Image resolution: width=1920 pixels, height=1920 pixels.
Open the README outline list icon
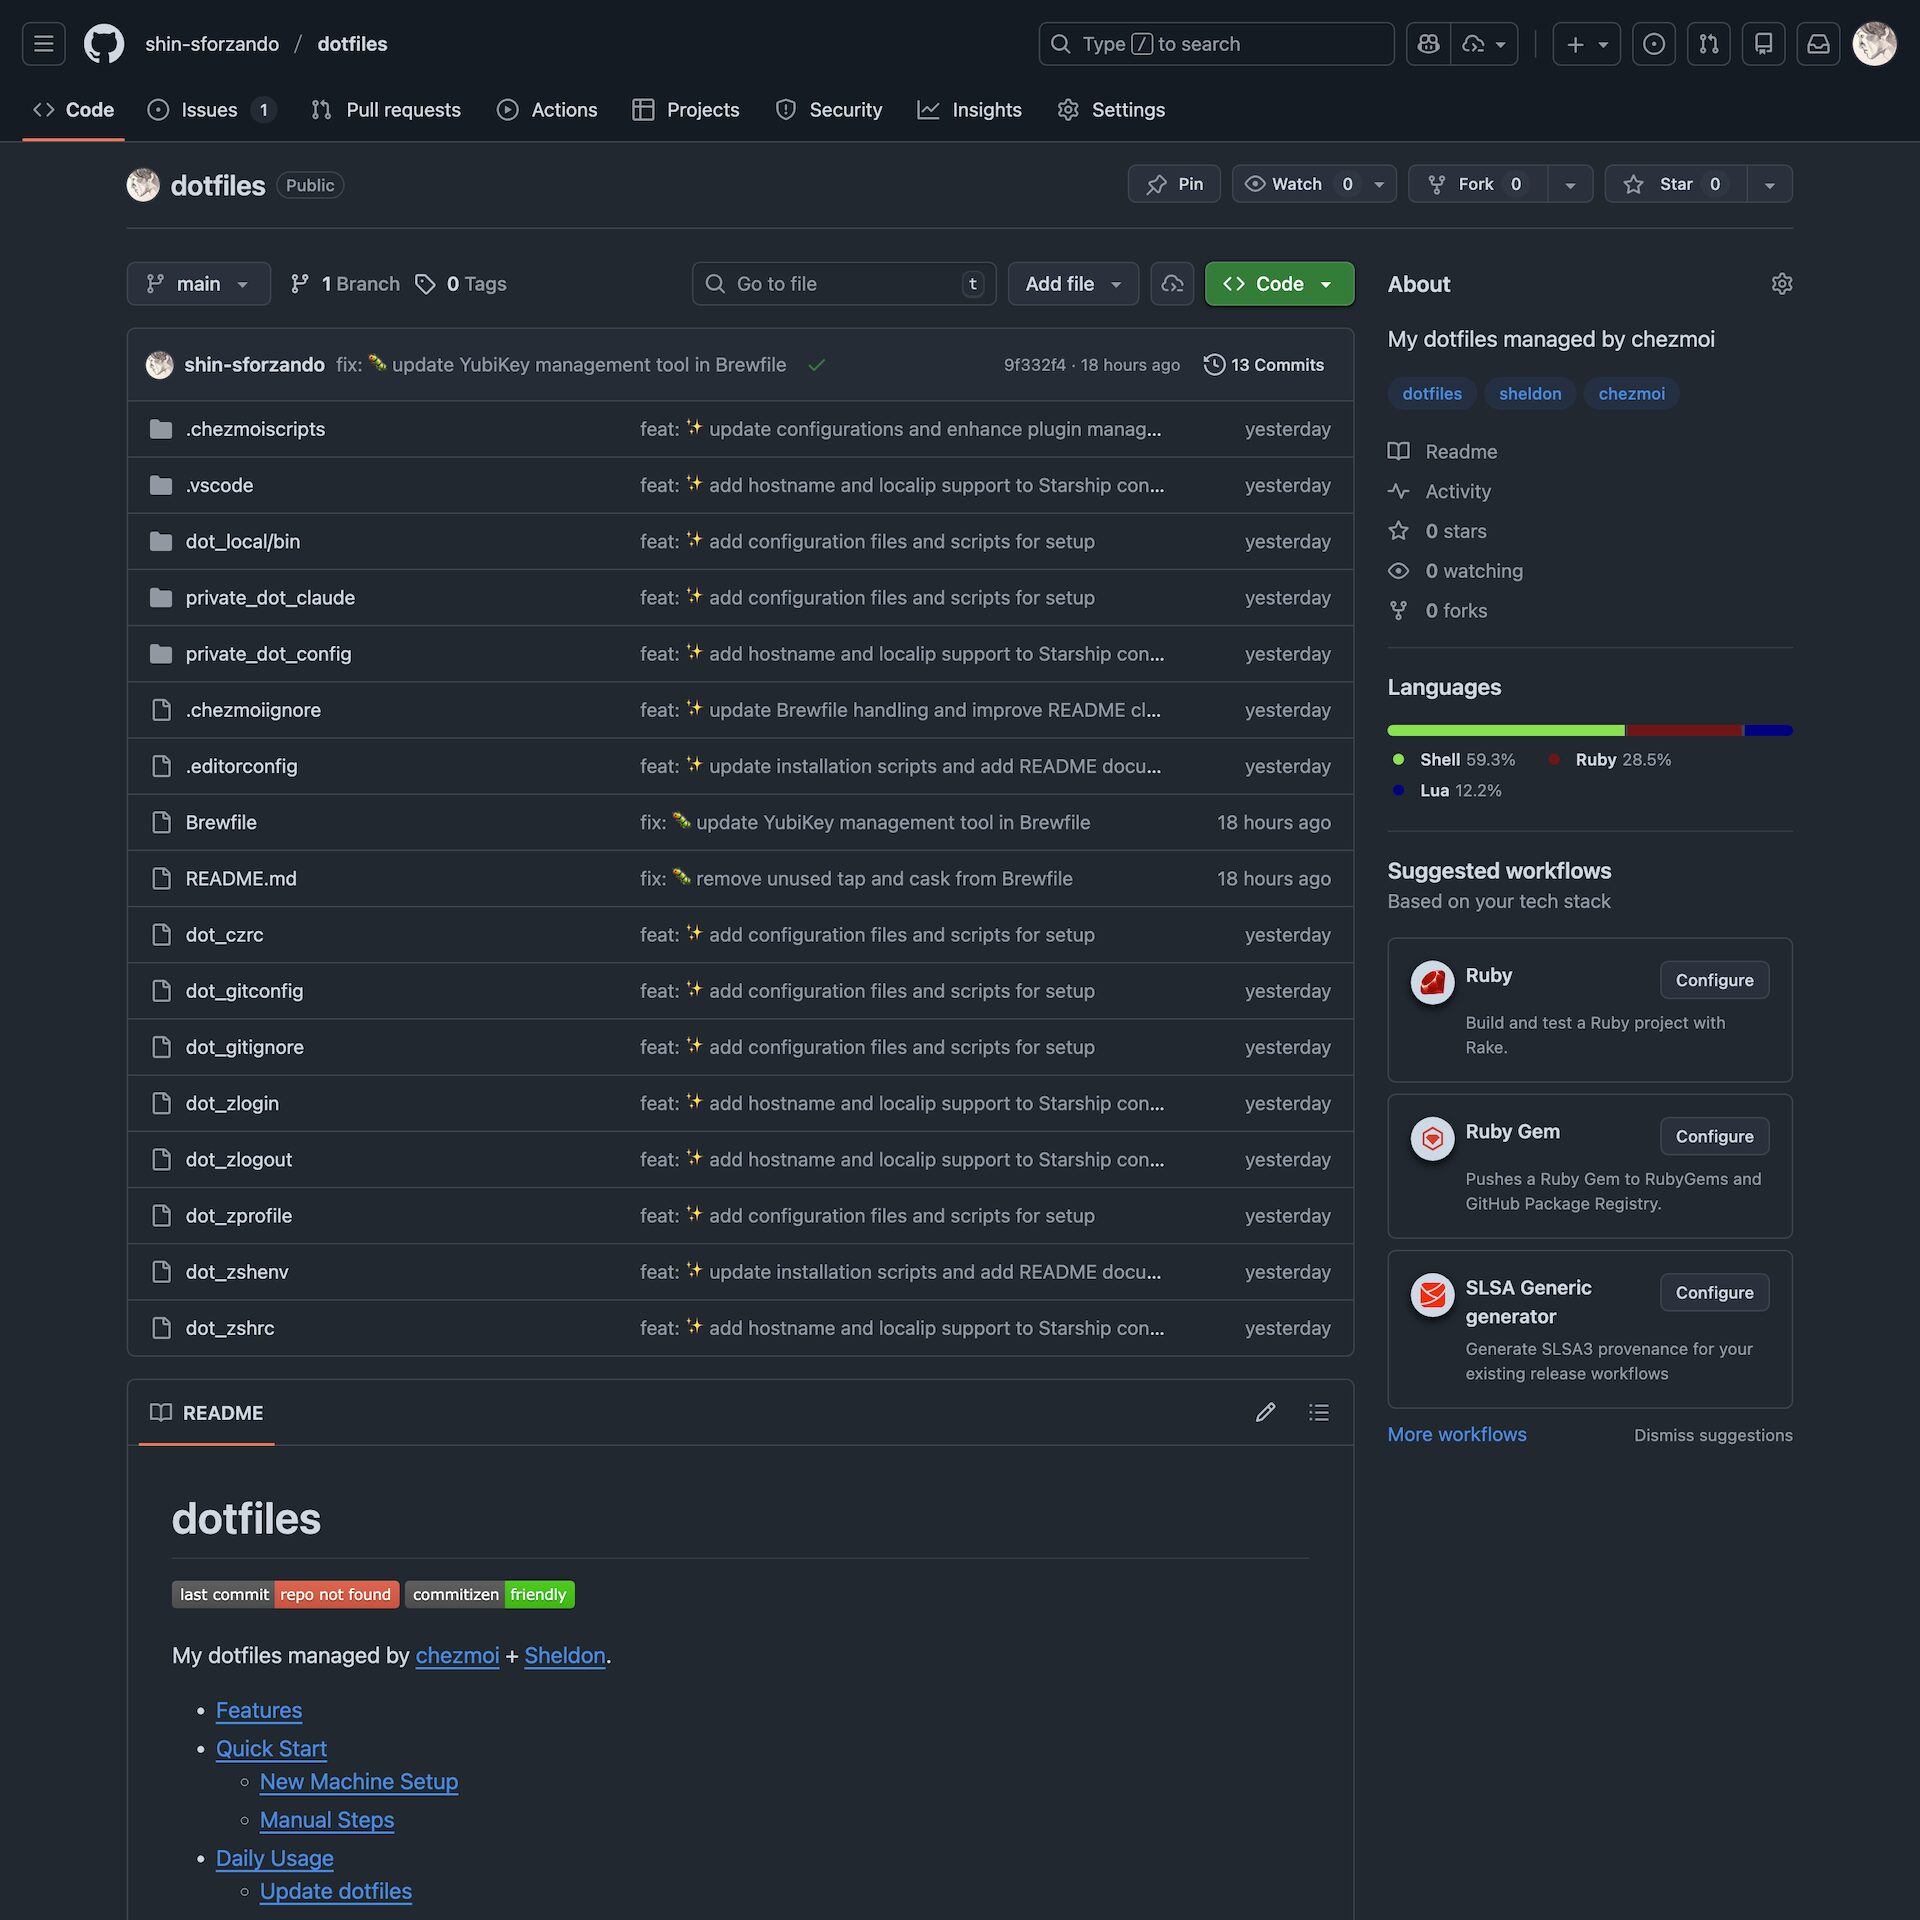1318,1412
